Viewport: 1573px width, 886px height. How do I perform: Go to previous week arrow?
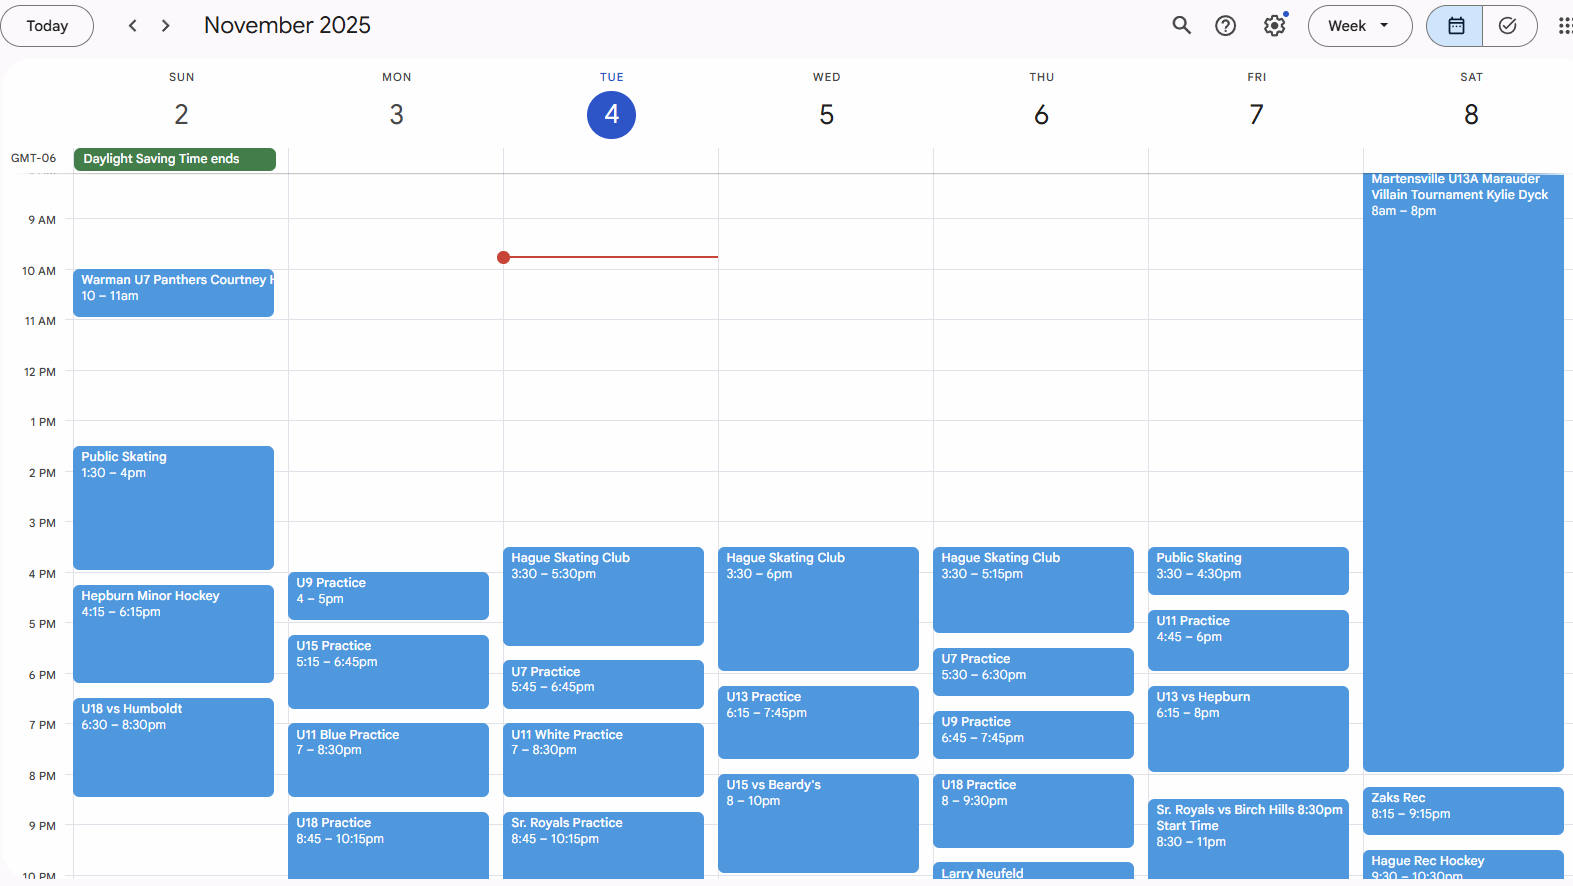click(133, 26)
